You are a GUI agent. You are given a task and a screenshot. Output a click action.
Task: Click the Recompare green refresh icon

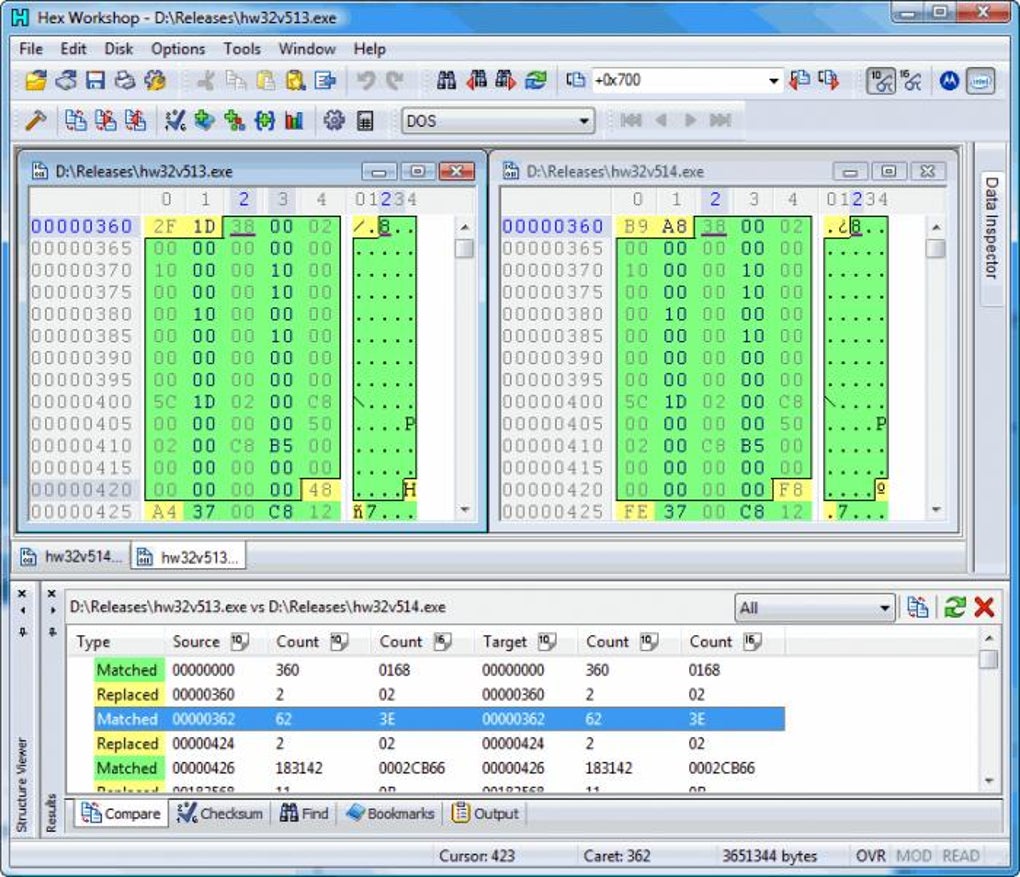click(954, 608)
